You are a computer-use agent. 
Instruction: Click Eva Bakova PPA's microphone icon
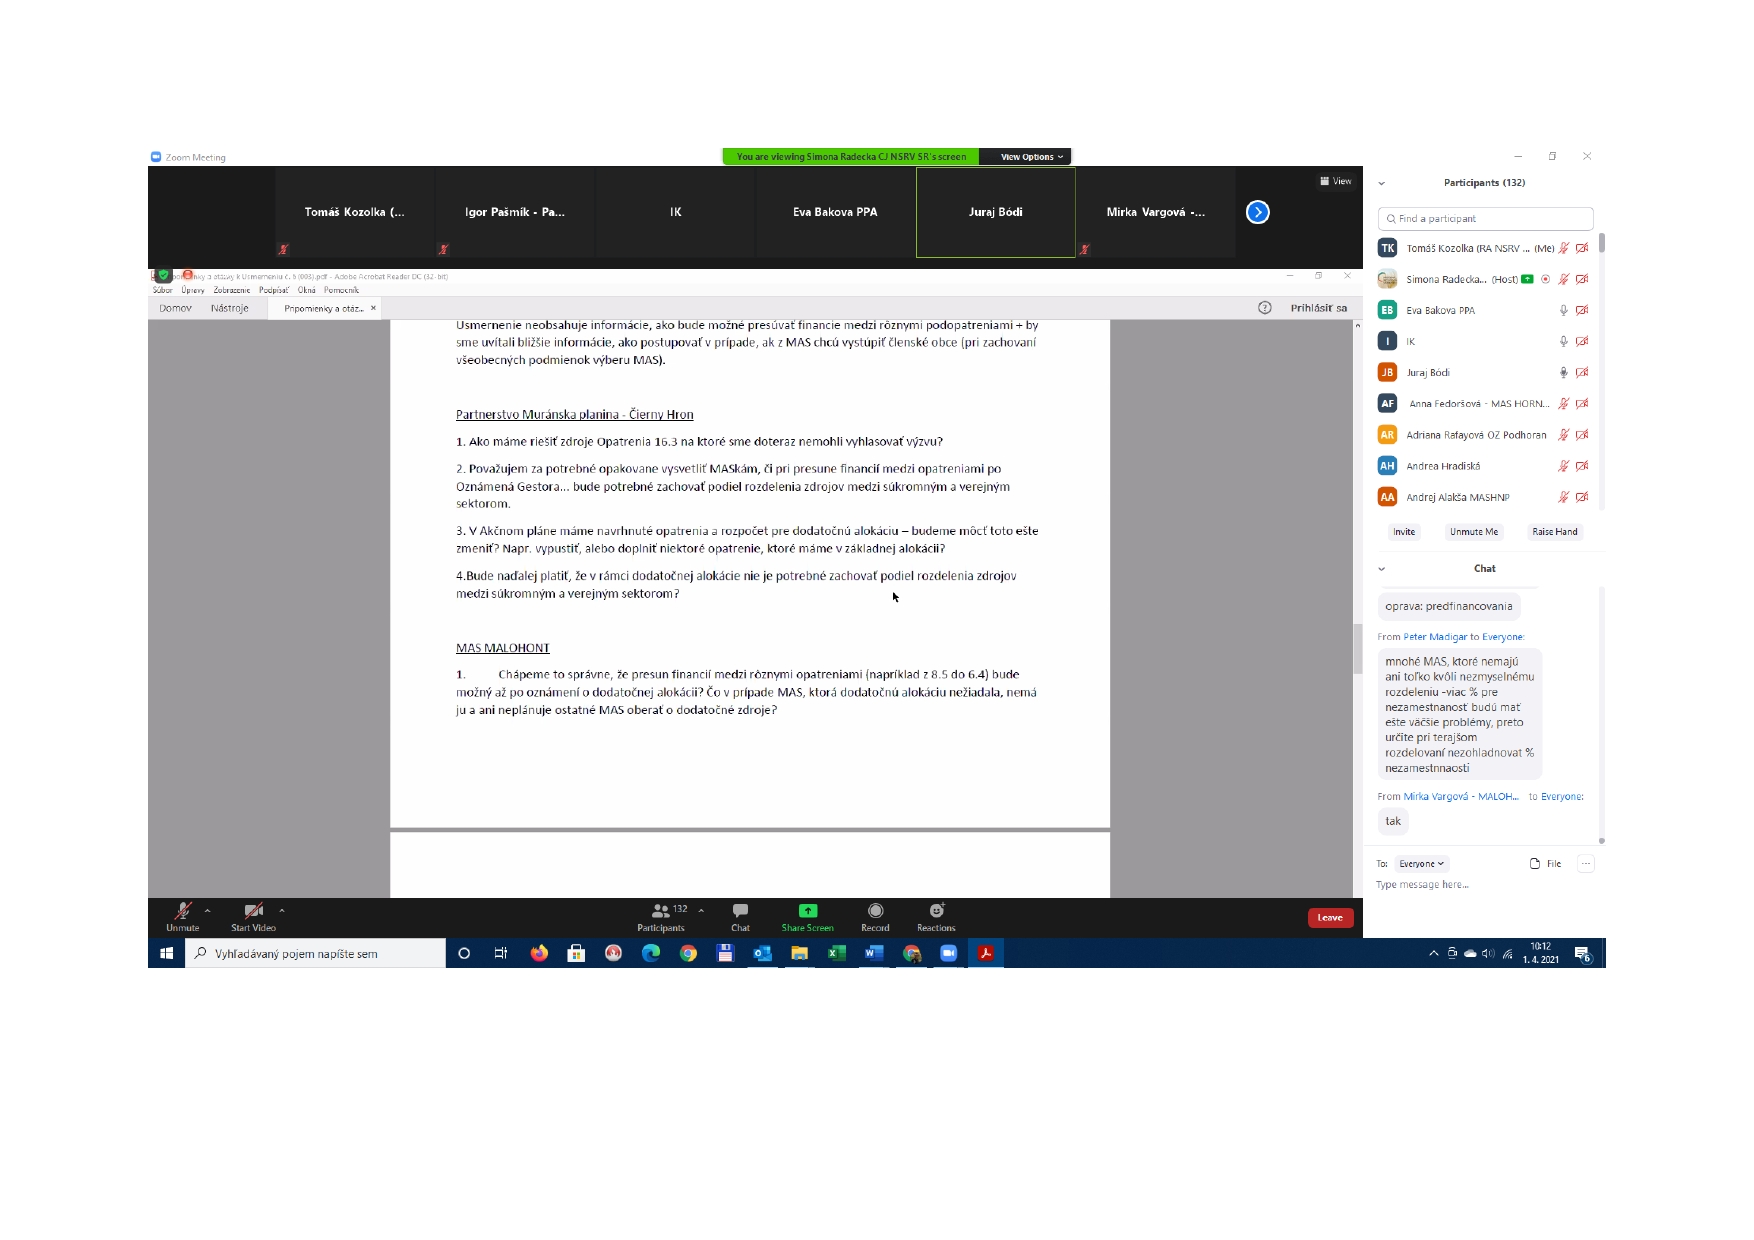(1564, 310)
